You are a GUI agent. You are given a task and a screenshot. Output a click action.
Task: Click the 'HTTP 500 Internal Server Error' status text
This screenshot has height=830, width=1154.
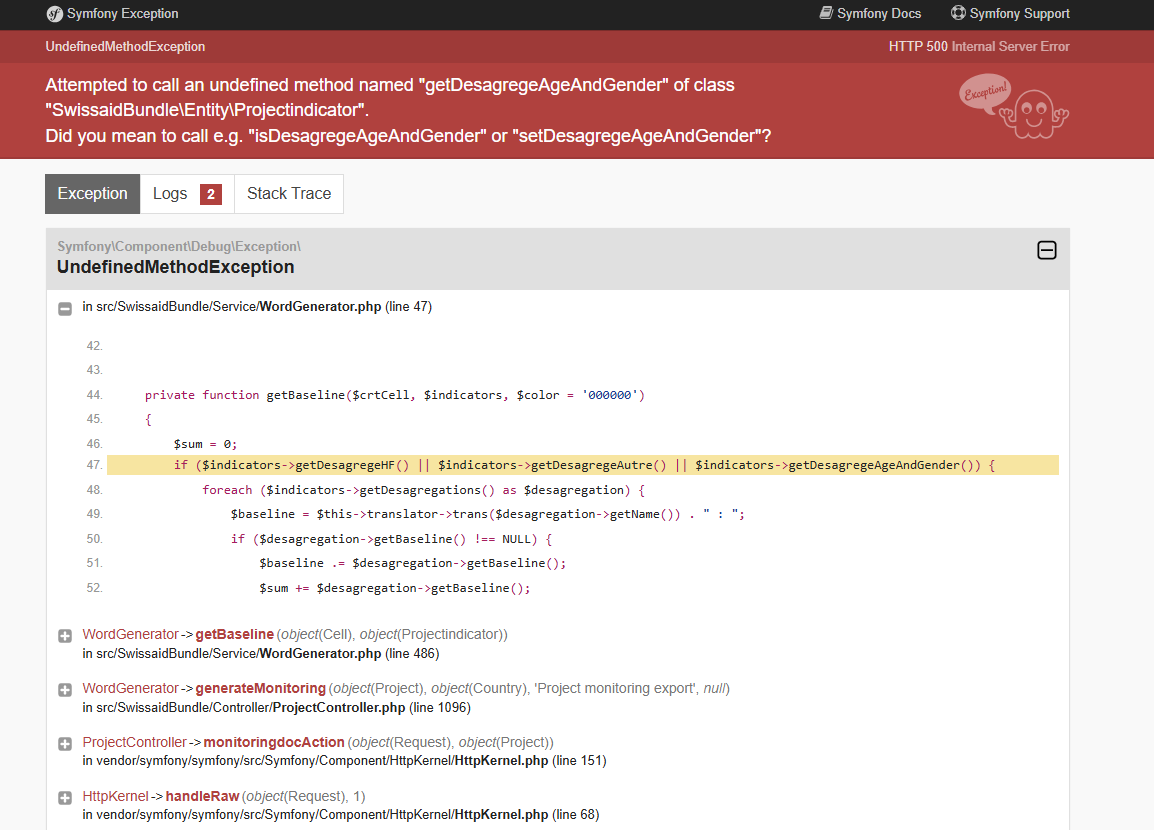tap(979, 46)
